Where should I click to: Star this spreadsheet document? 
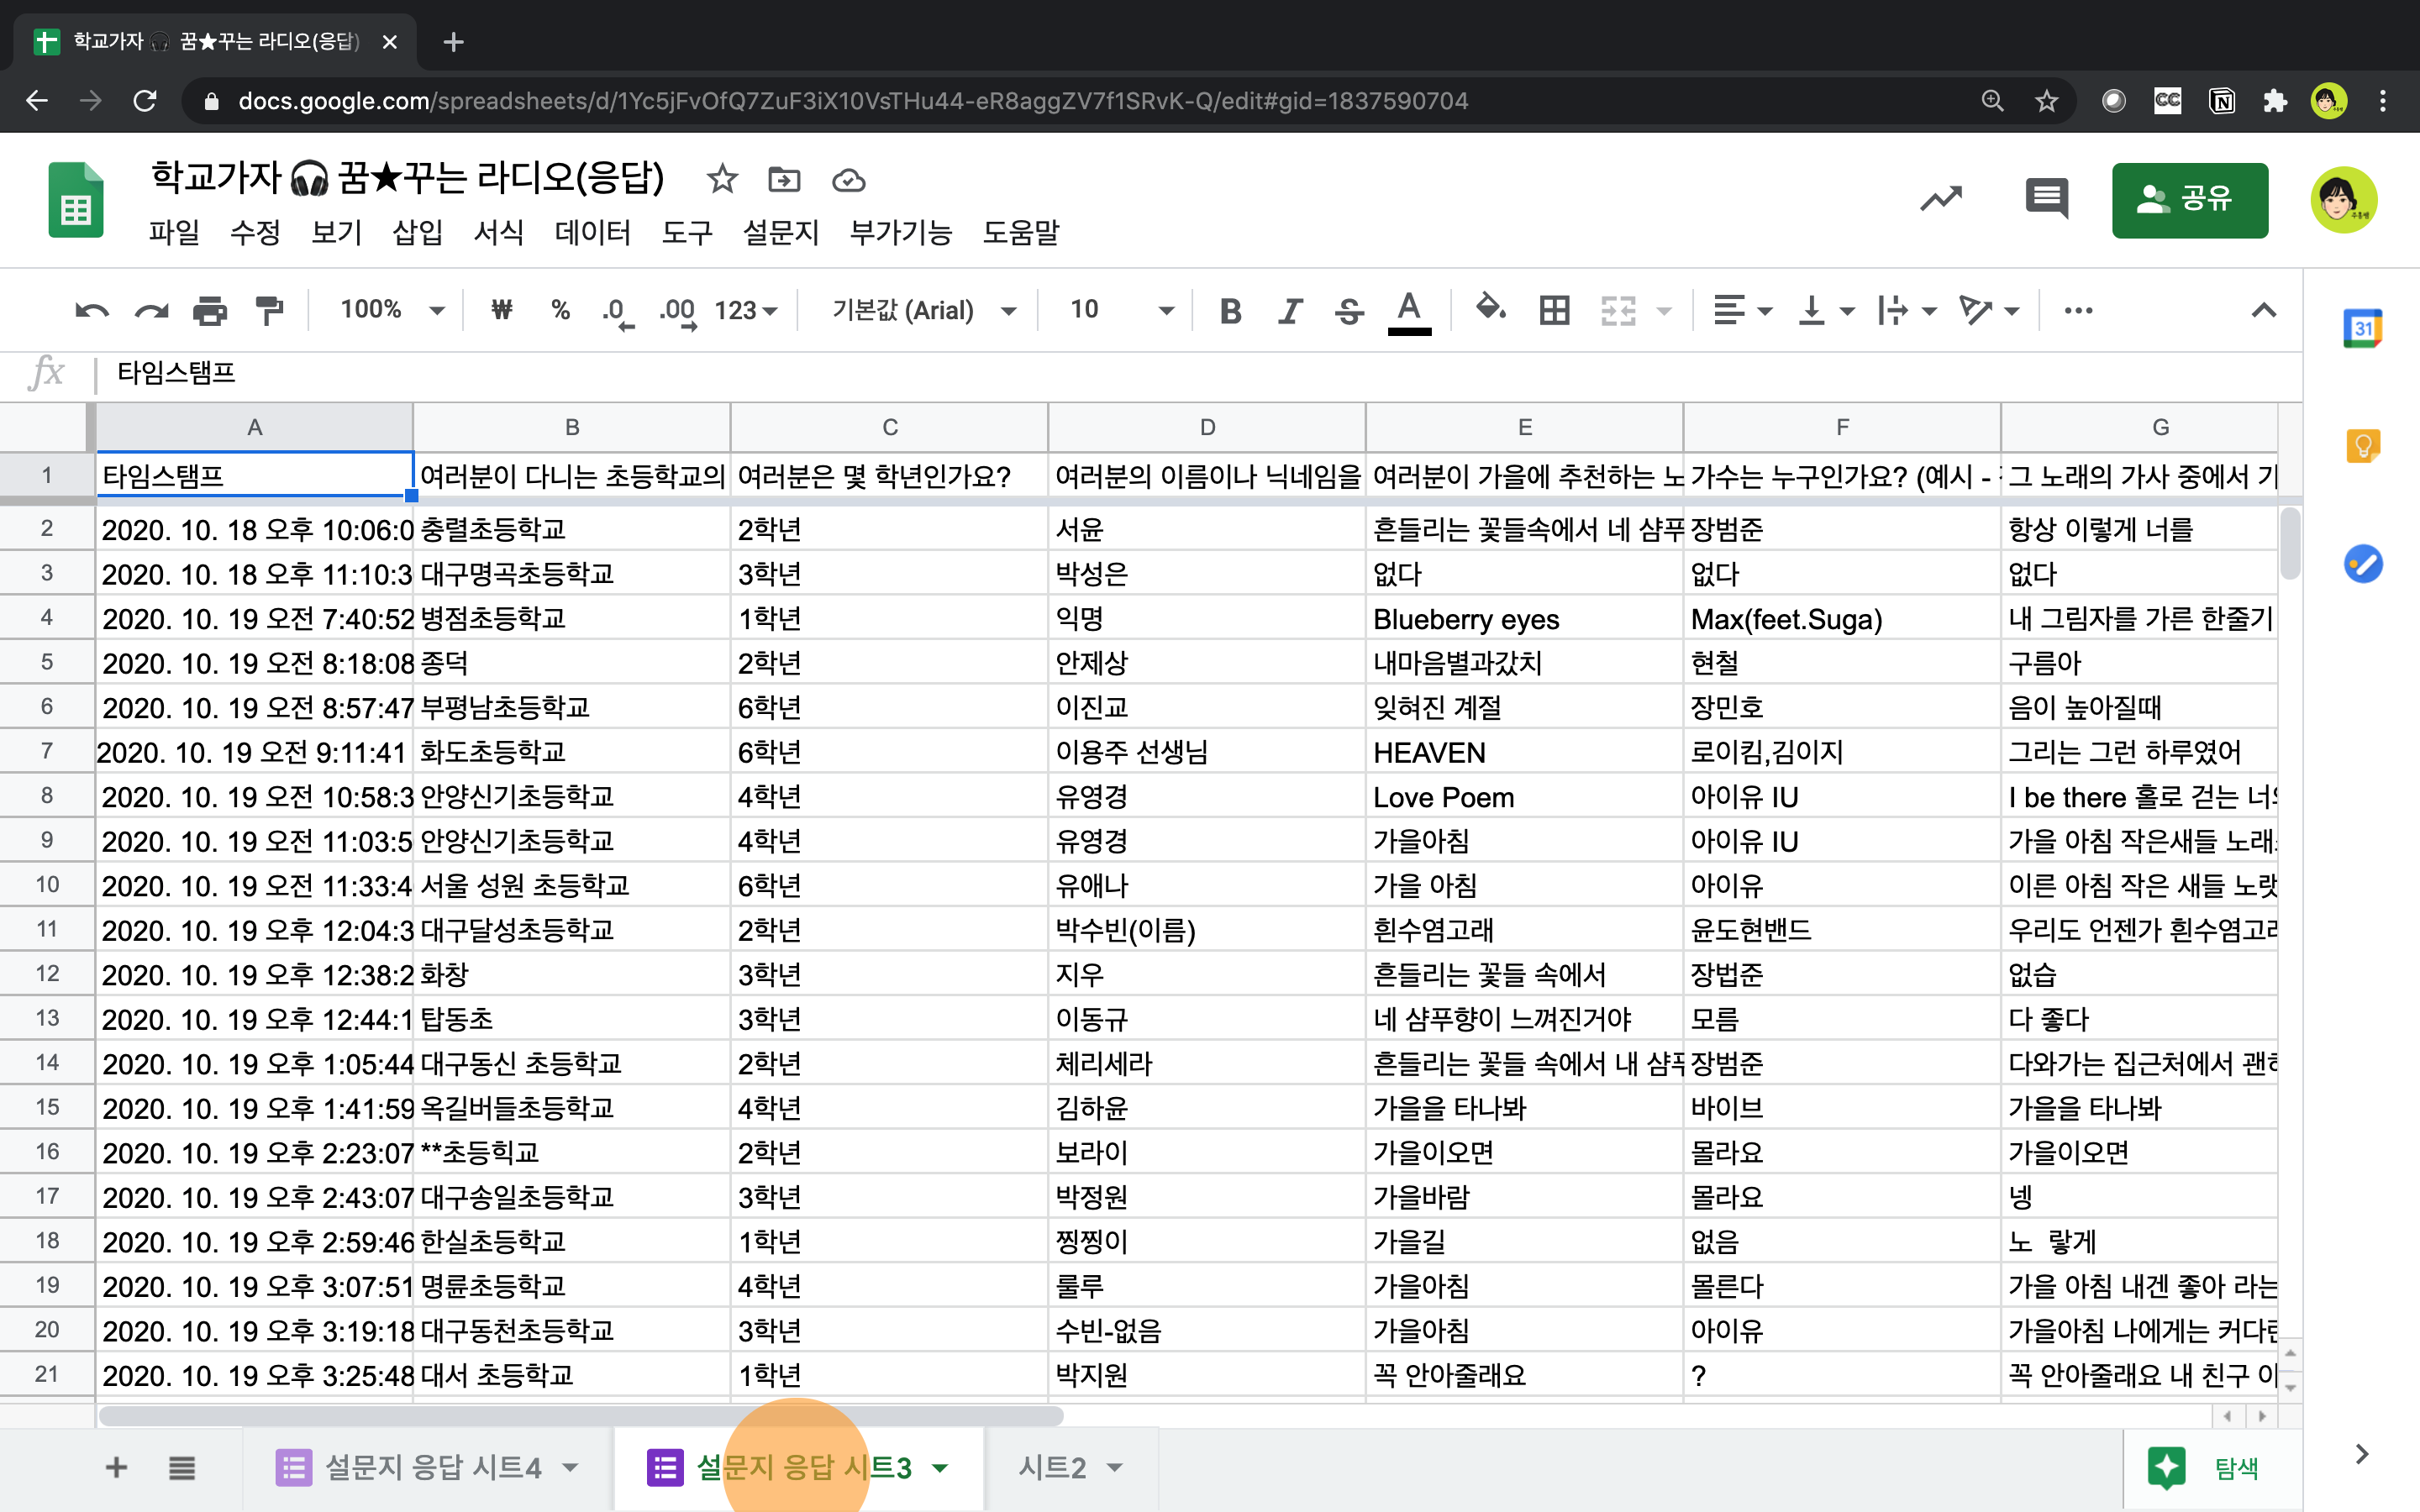point(721,180)
